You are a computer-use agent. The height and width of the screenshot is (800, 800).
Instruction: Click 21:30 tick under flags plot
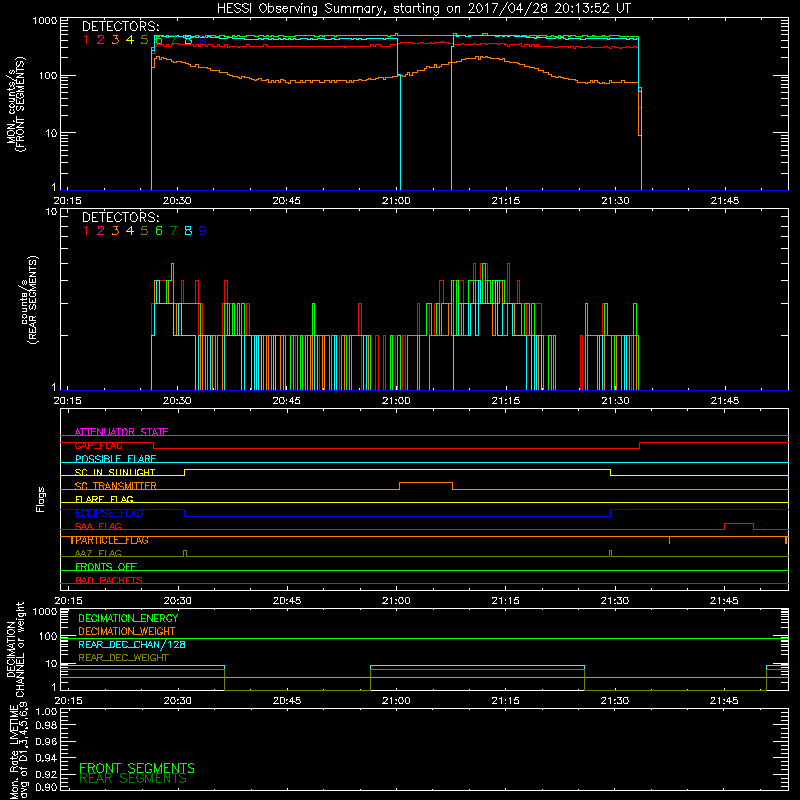point(615,601)
